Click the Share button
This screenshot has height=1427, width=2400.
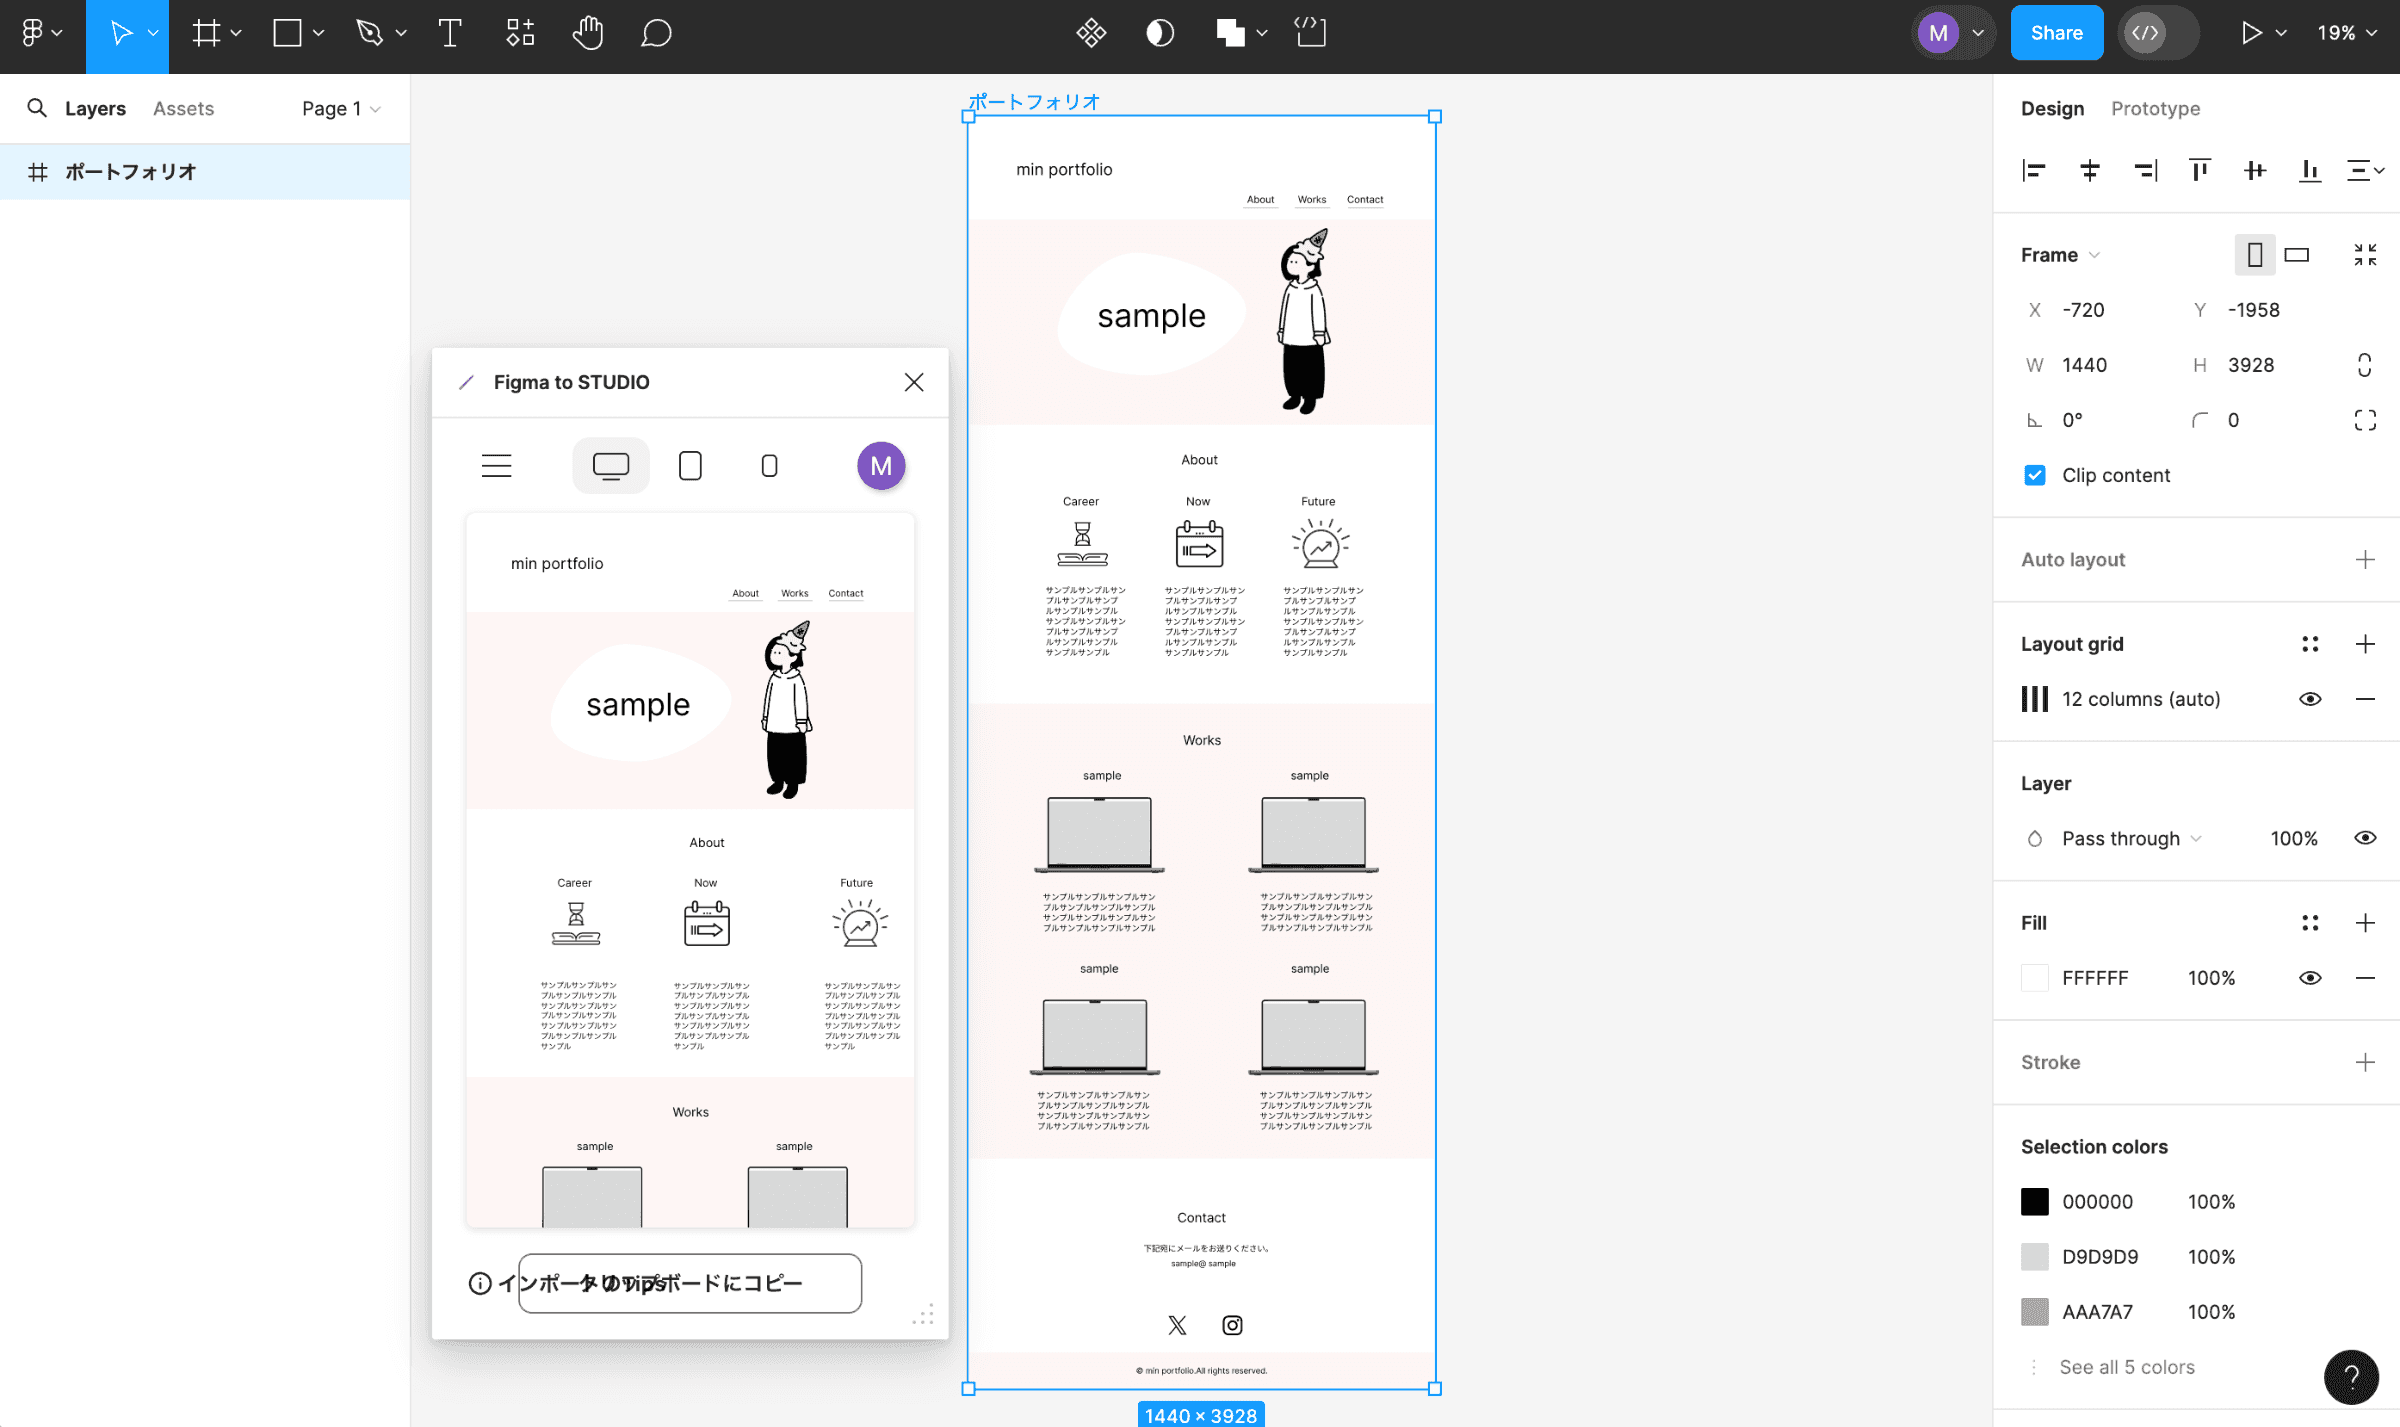point(2056,32)
